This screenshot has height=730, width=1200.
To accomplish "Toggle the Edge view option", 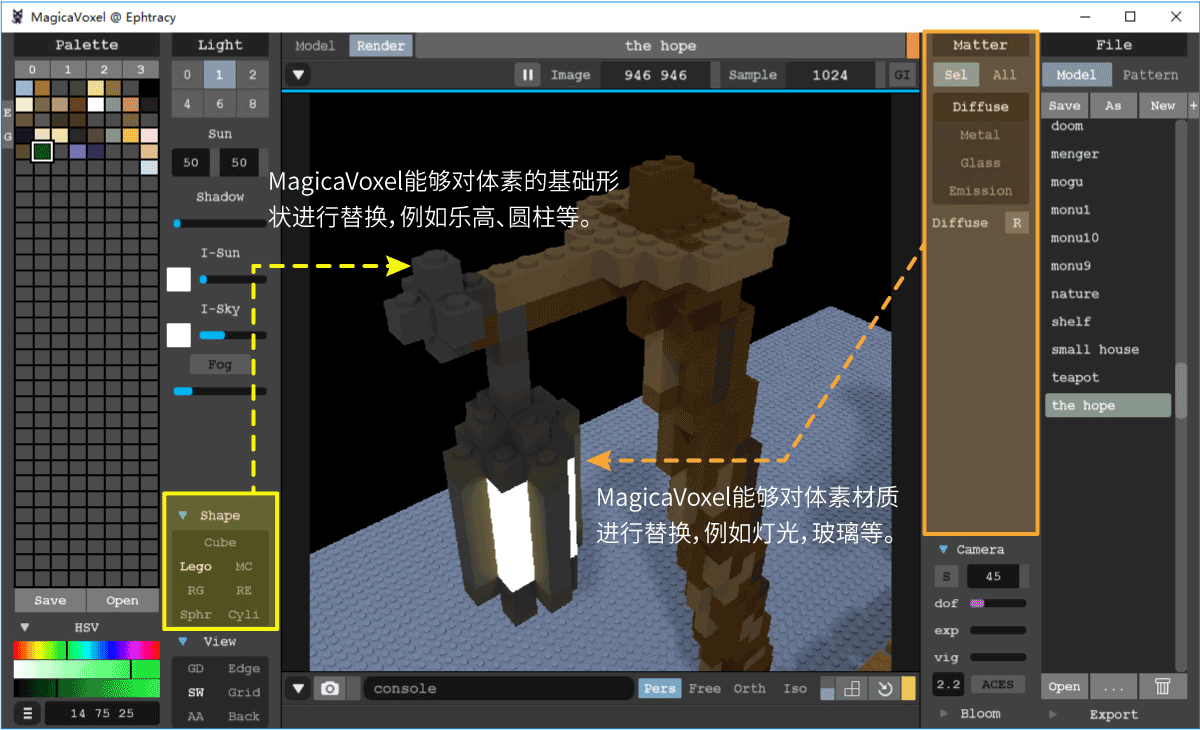I will click(x=243, y=668).
